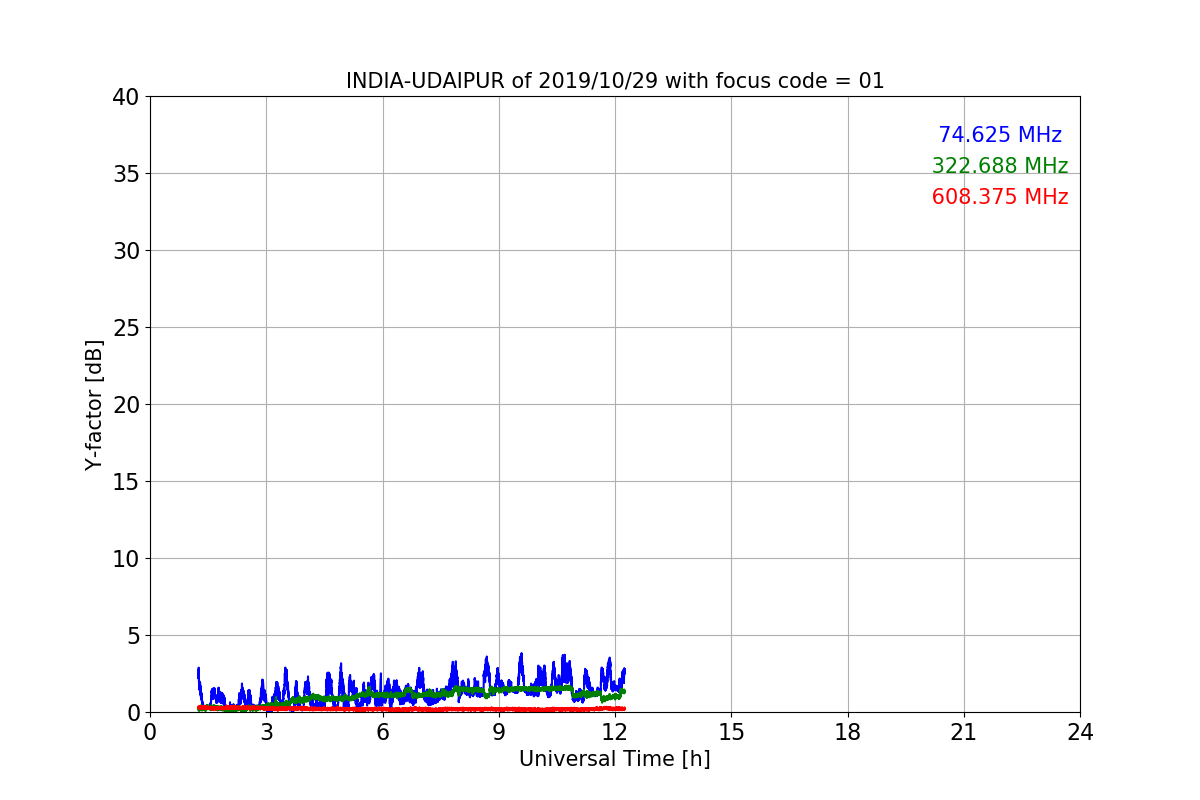The height and width of the screenshot is (800, 1200).
Task: Click y-axis tick label 25
Action: (126, 328)
